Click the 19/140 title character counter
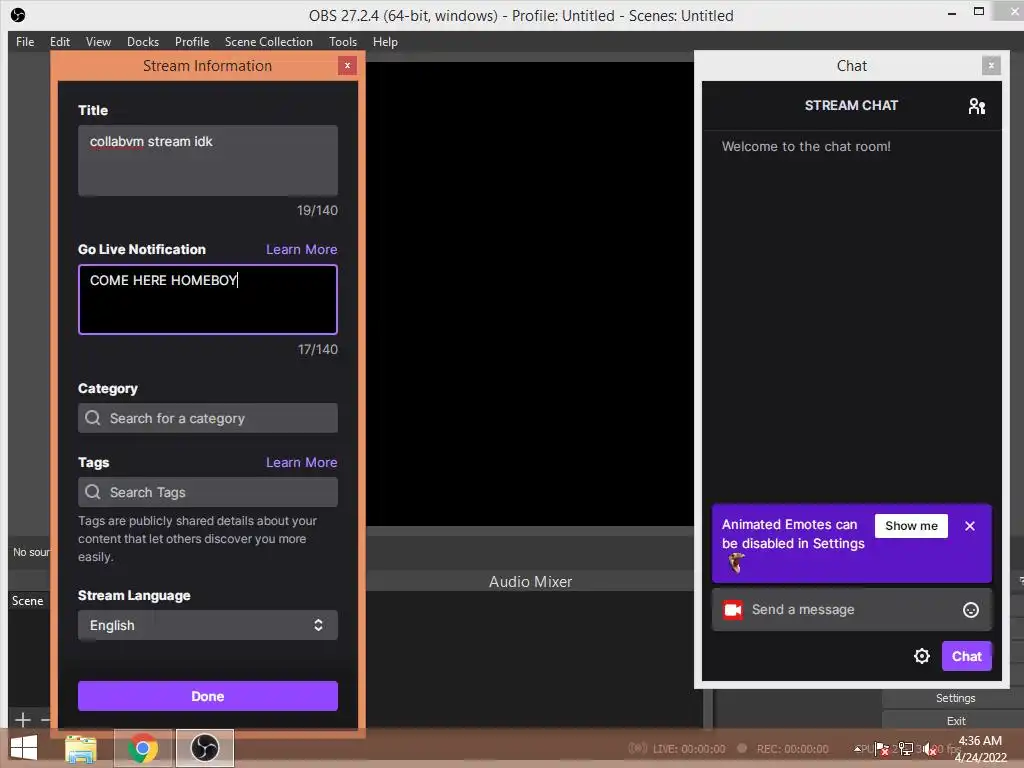The height and width of the screenshot is (768, 1024). (317, 210)
